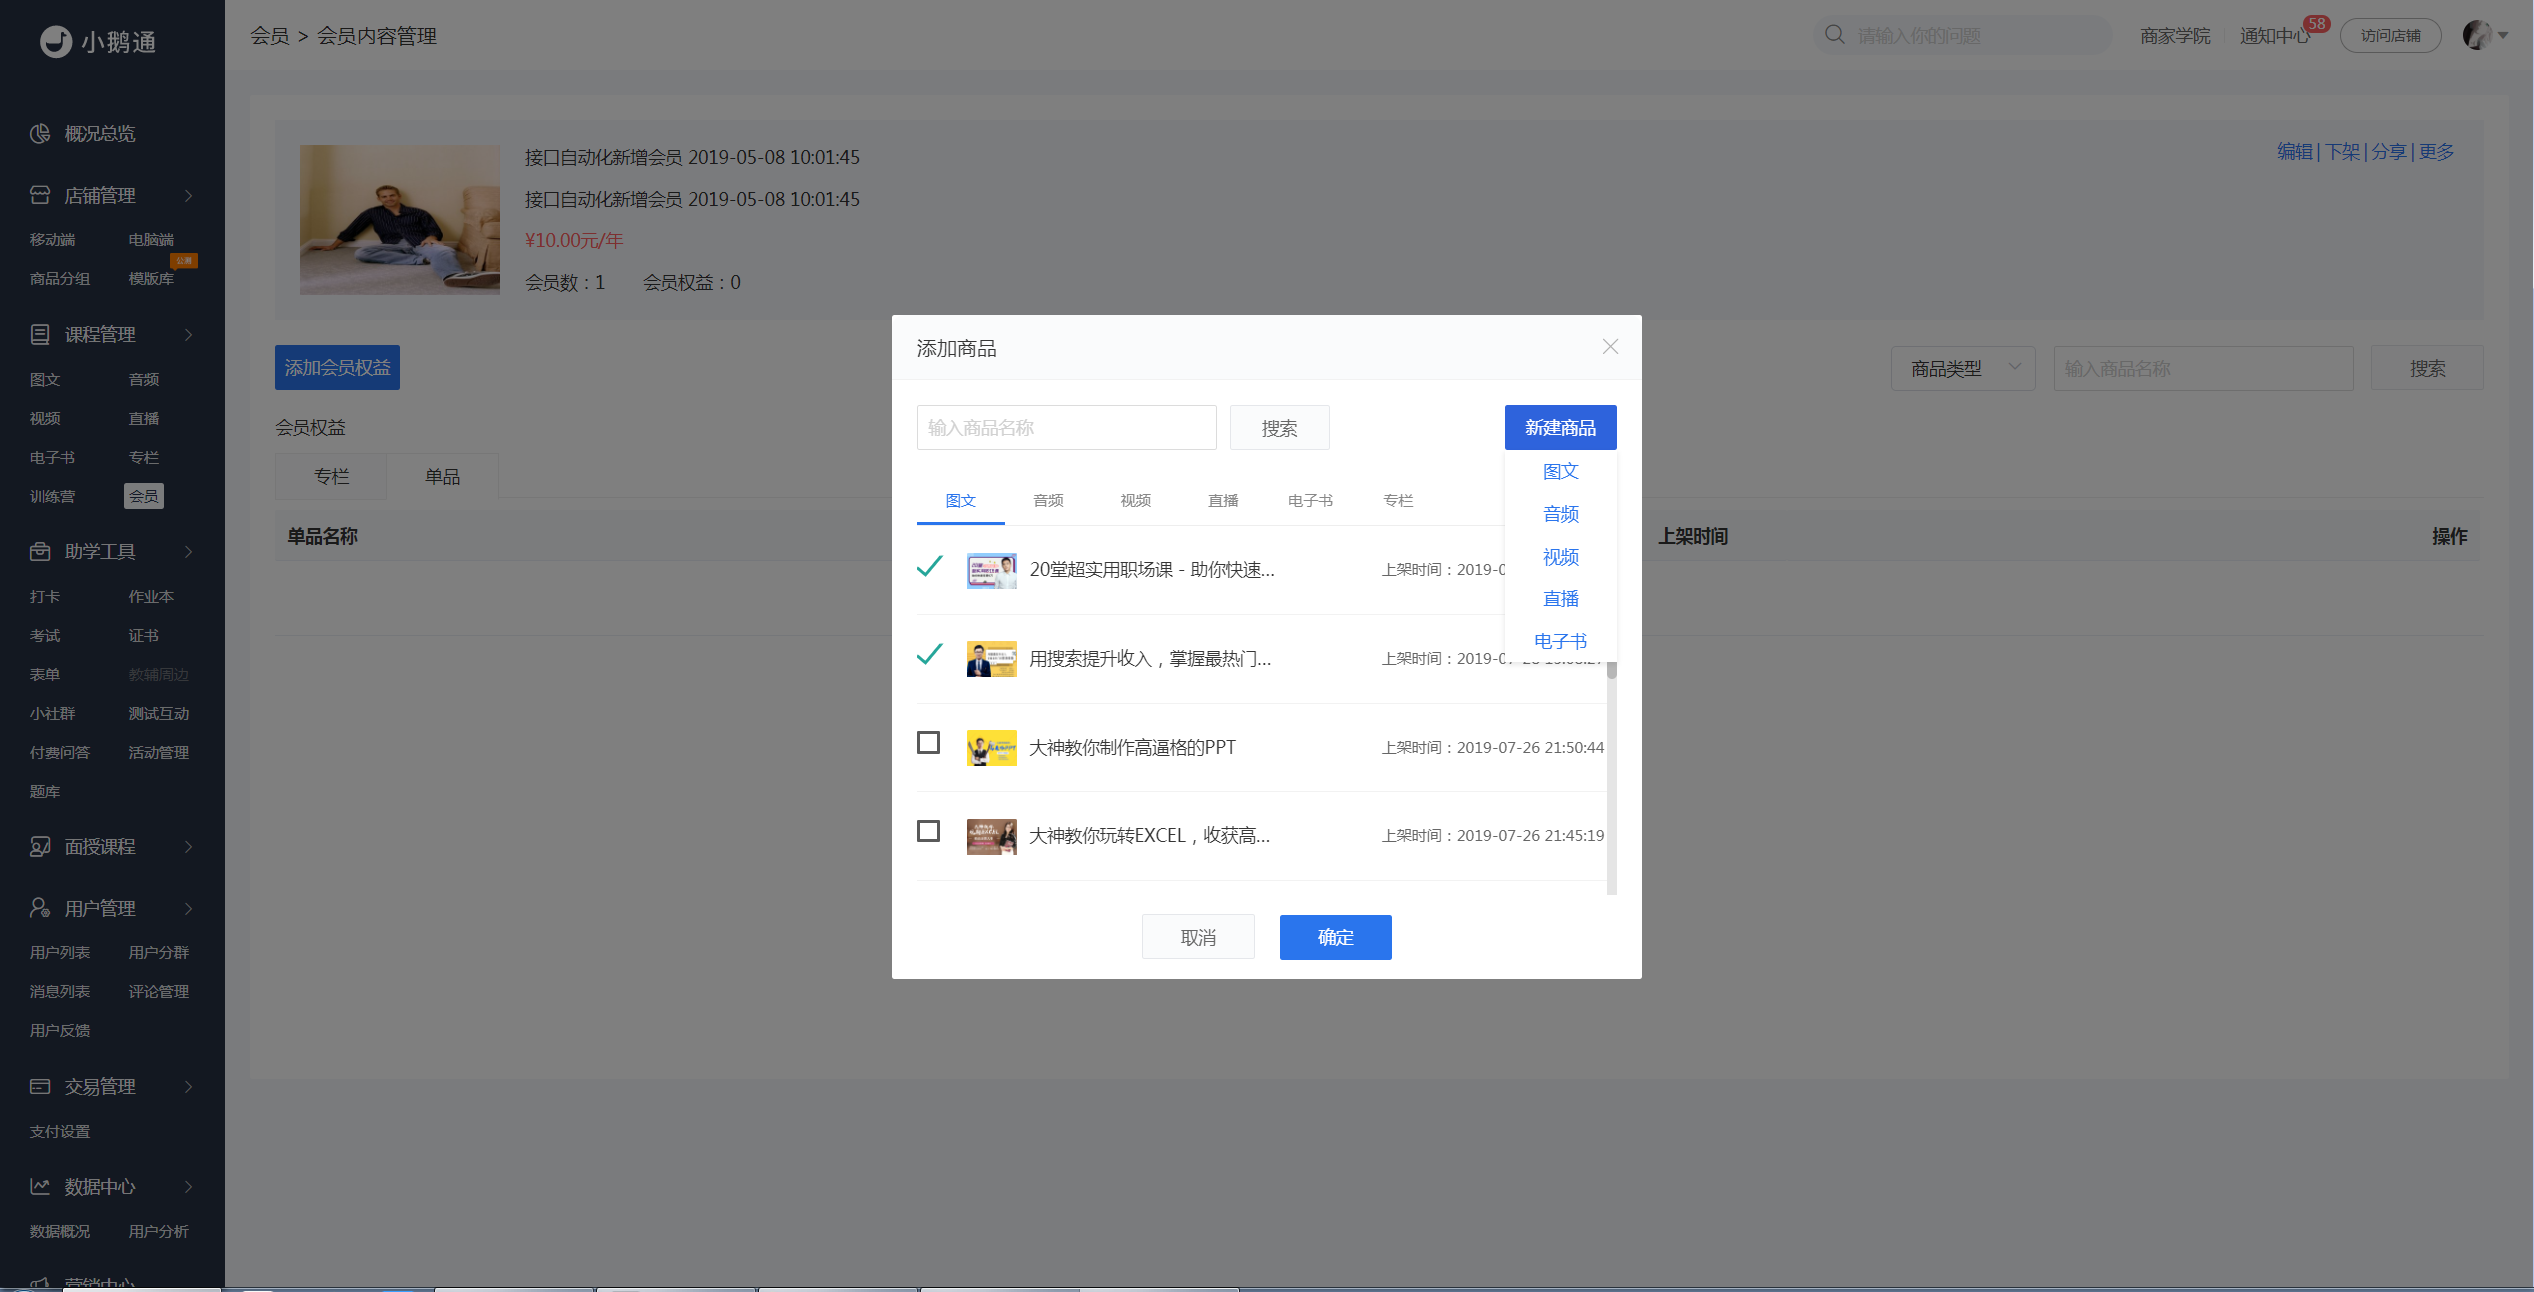
Task: Click the search magnifier icon in top bar
Action: click(x=1834, y=35)
